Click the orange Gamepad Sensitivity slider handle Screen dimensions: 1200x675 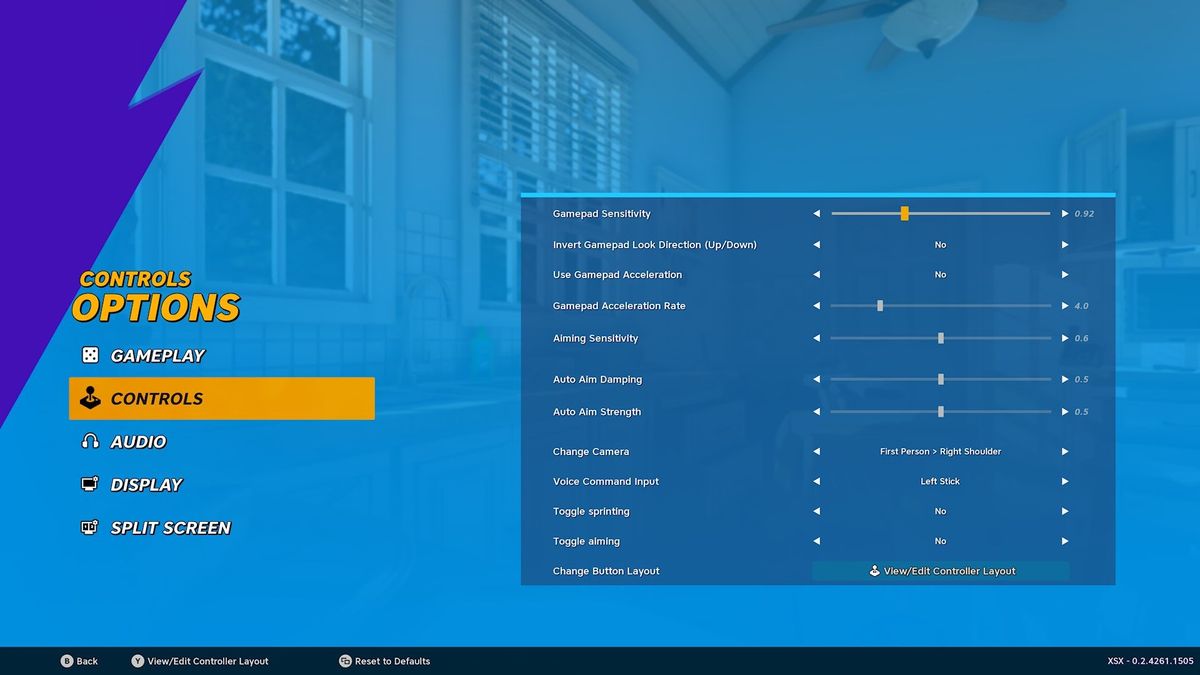point(904,213)
